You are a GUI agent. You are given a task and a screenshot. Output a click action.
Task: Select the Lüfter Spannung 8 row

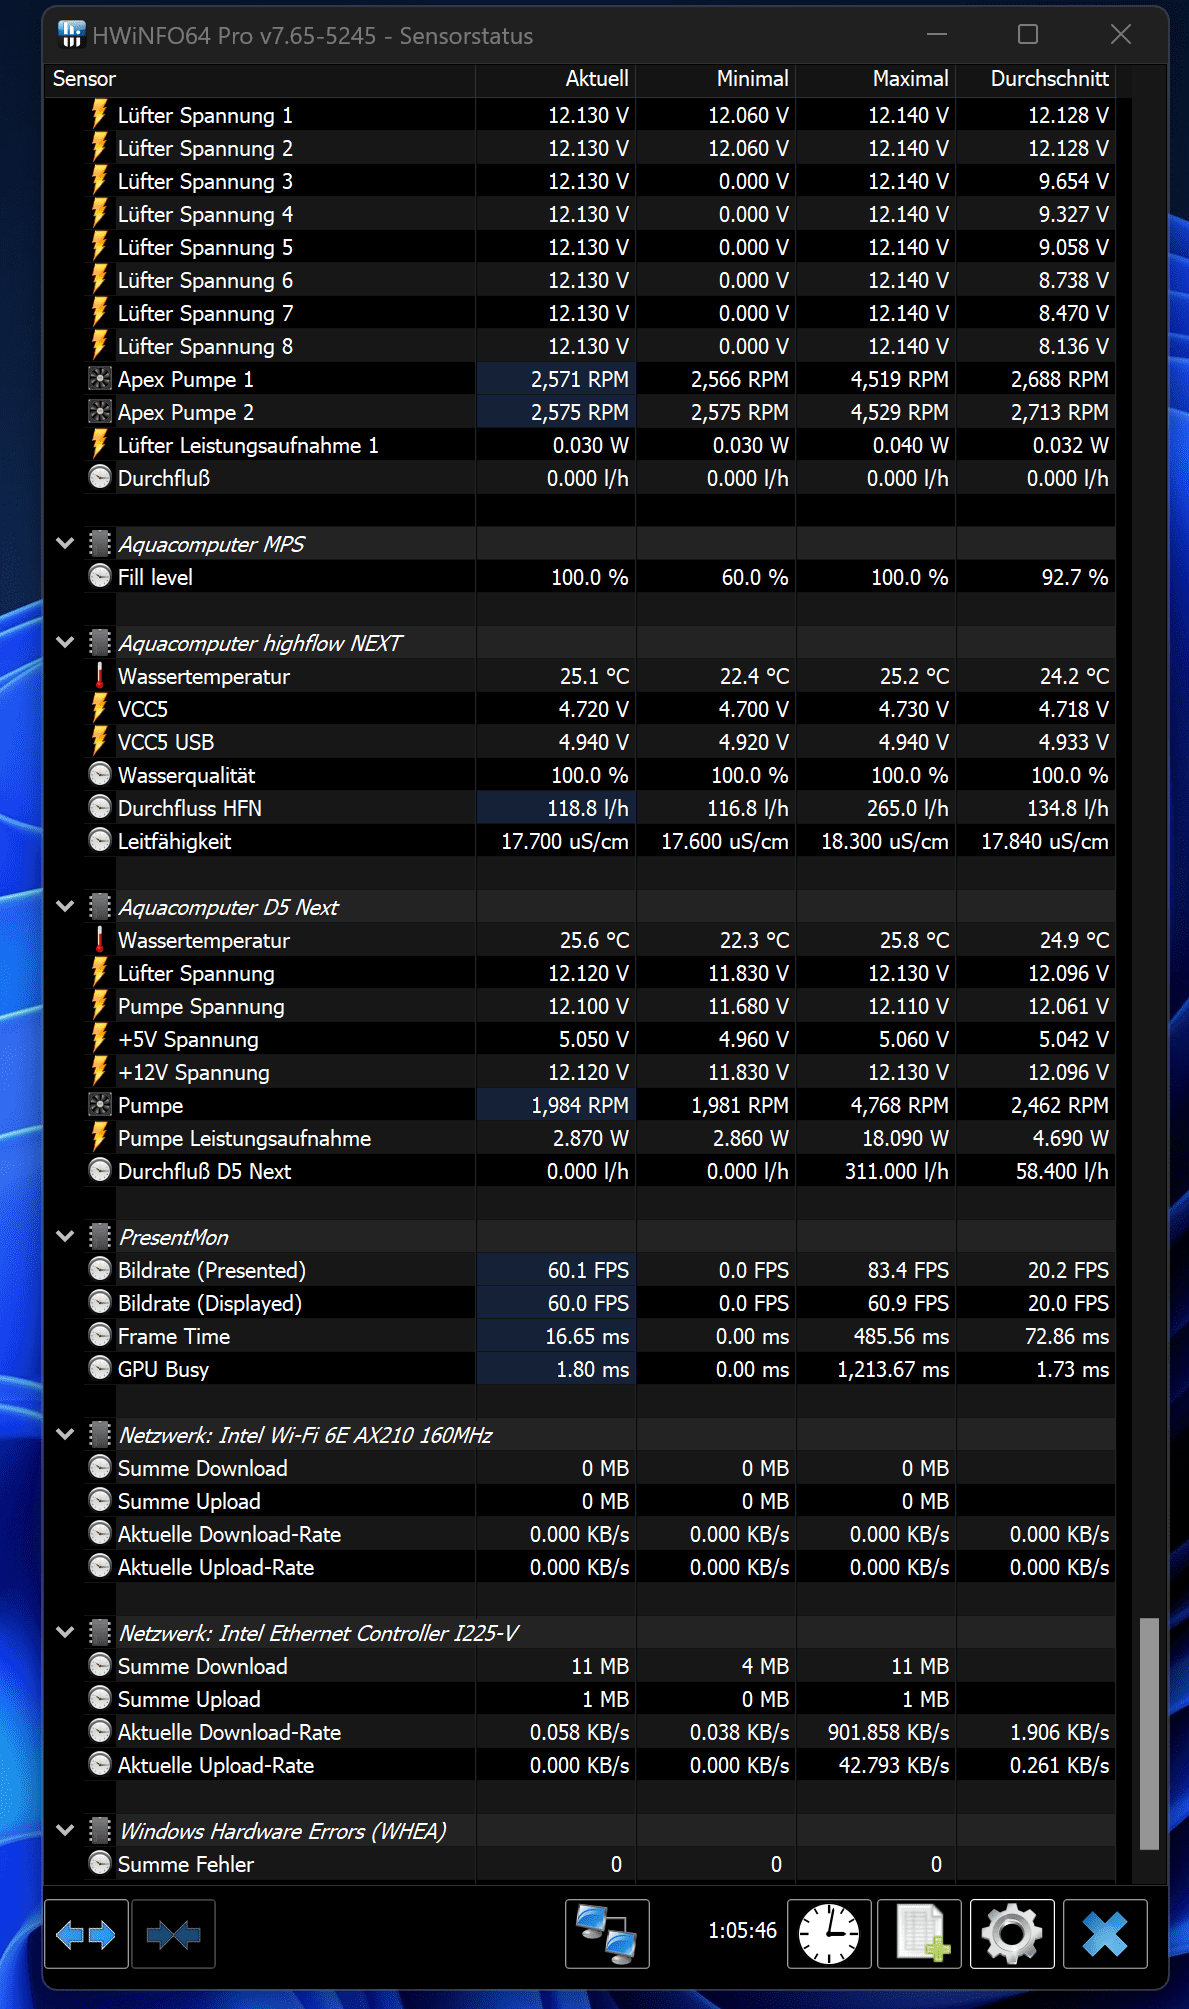(600, 346)
